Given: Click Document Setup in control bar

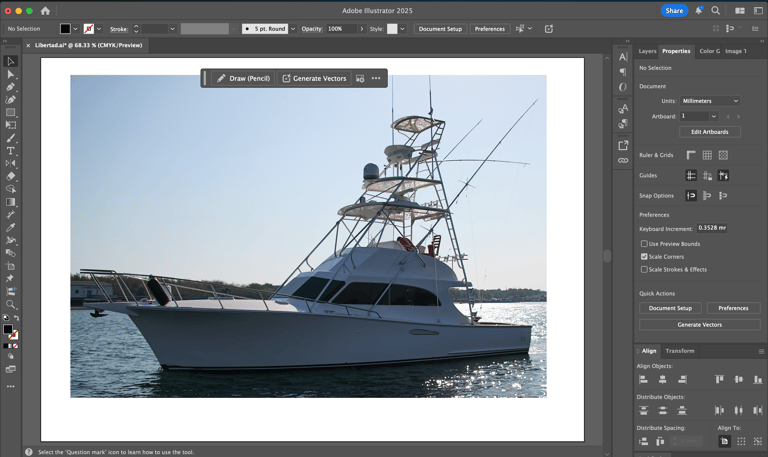Looking at the screenshot, I should (x=440, y=29).
